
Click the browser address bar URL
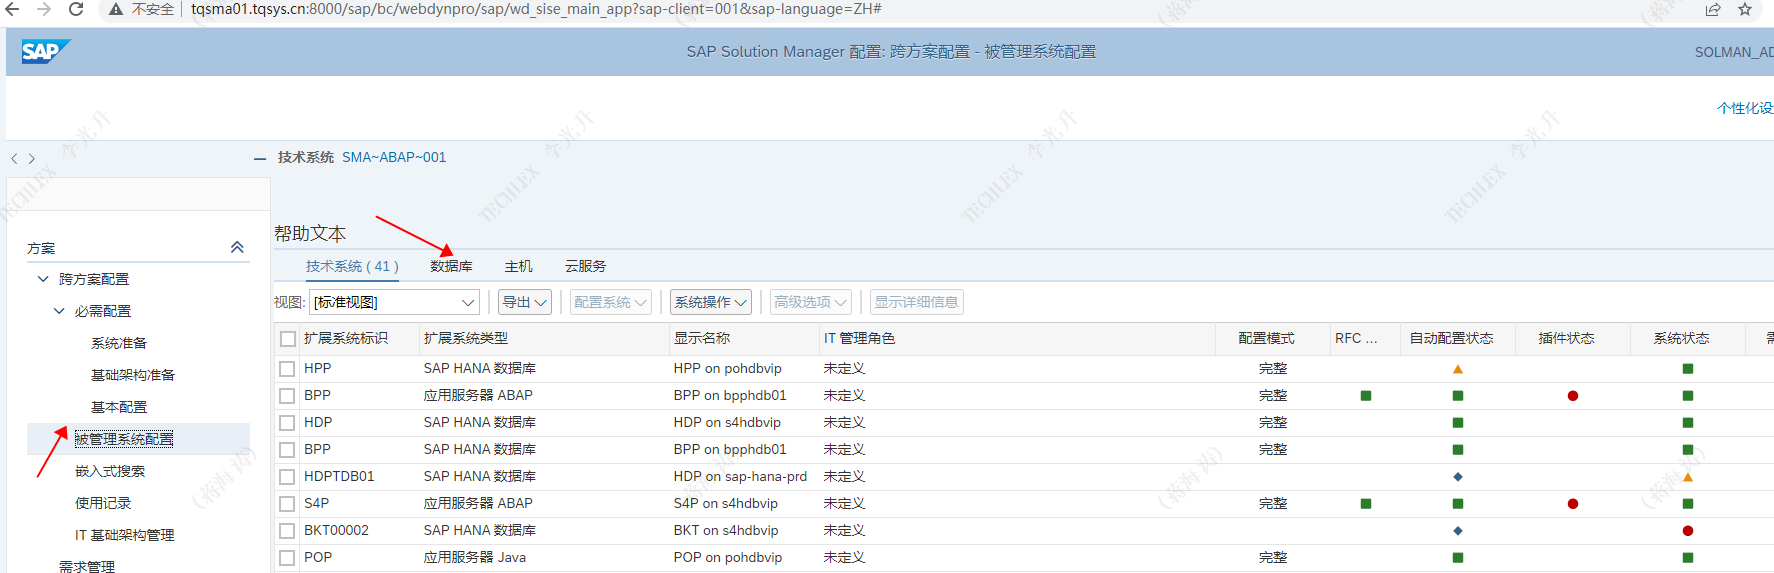point(537,9)
